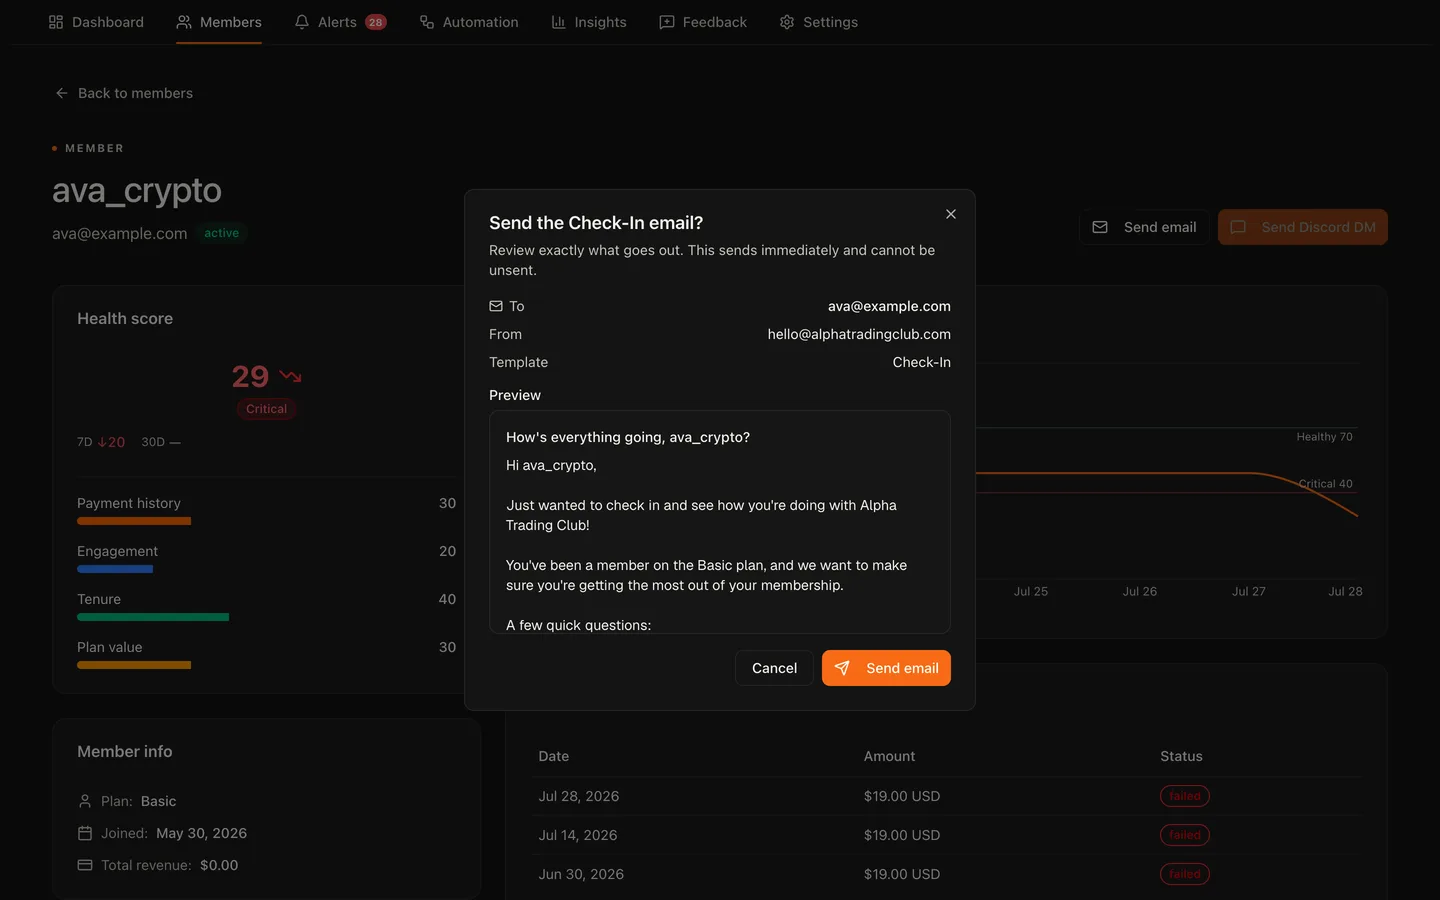Screen dimensions: 1440x900
Task: Click the Jul 14, 2026 date cell
Action: point(578,835)
